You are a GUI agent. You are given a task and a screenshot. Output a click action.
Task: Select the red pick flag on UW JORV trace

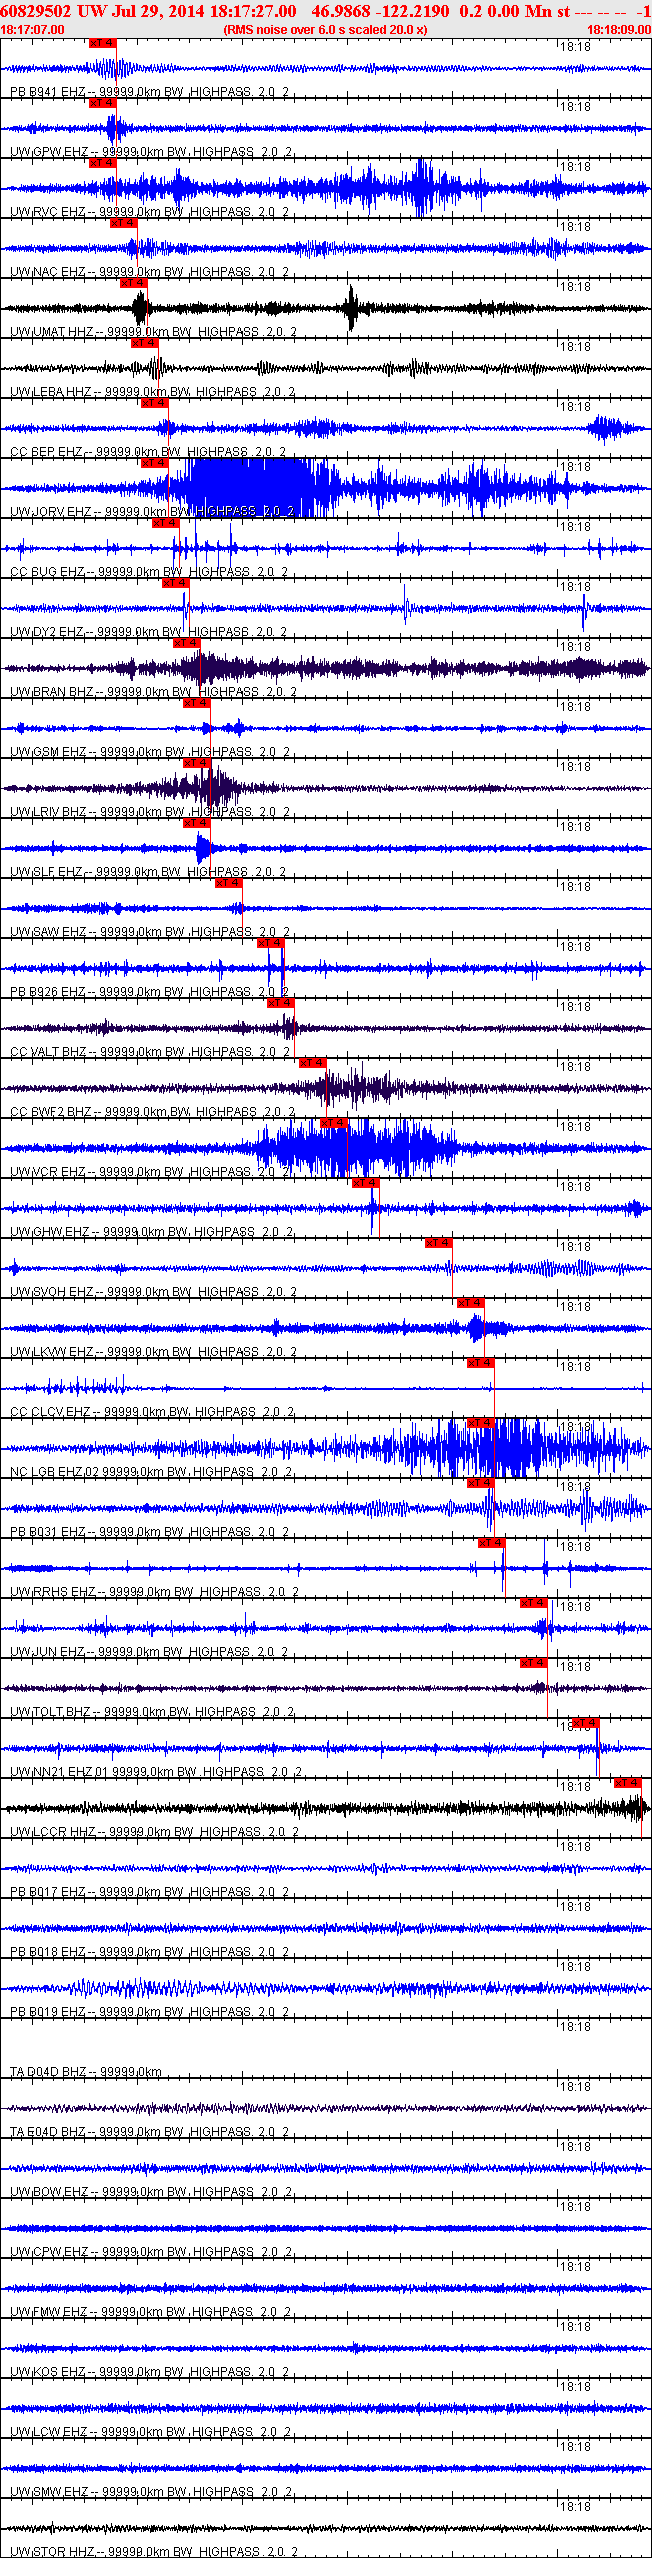tap(154, 463)
